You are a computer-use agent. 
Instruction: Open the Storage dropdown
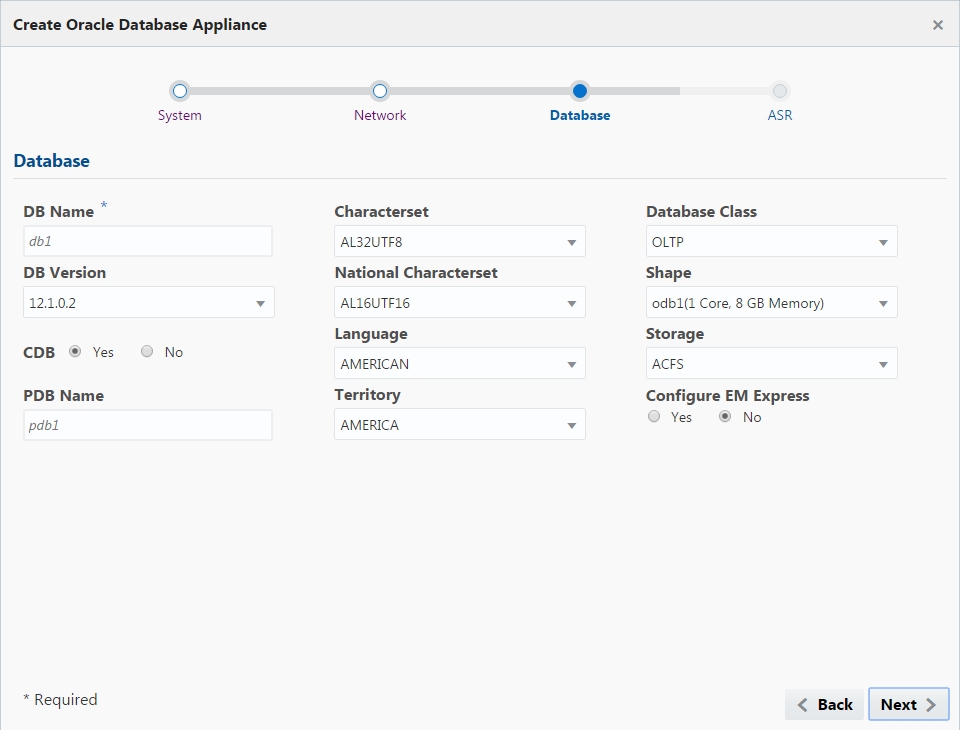[771, 364]
